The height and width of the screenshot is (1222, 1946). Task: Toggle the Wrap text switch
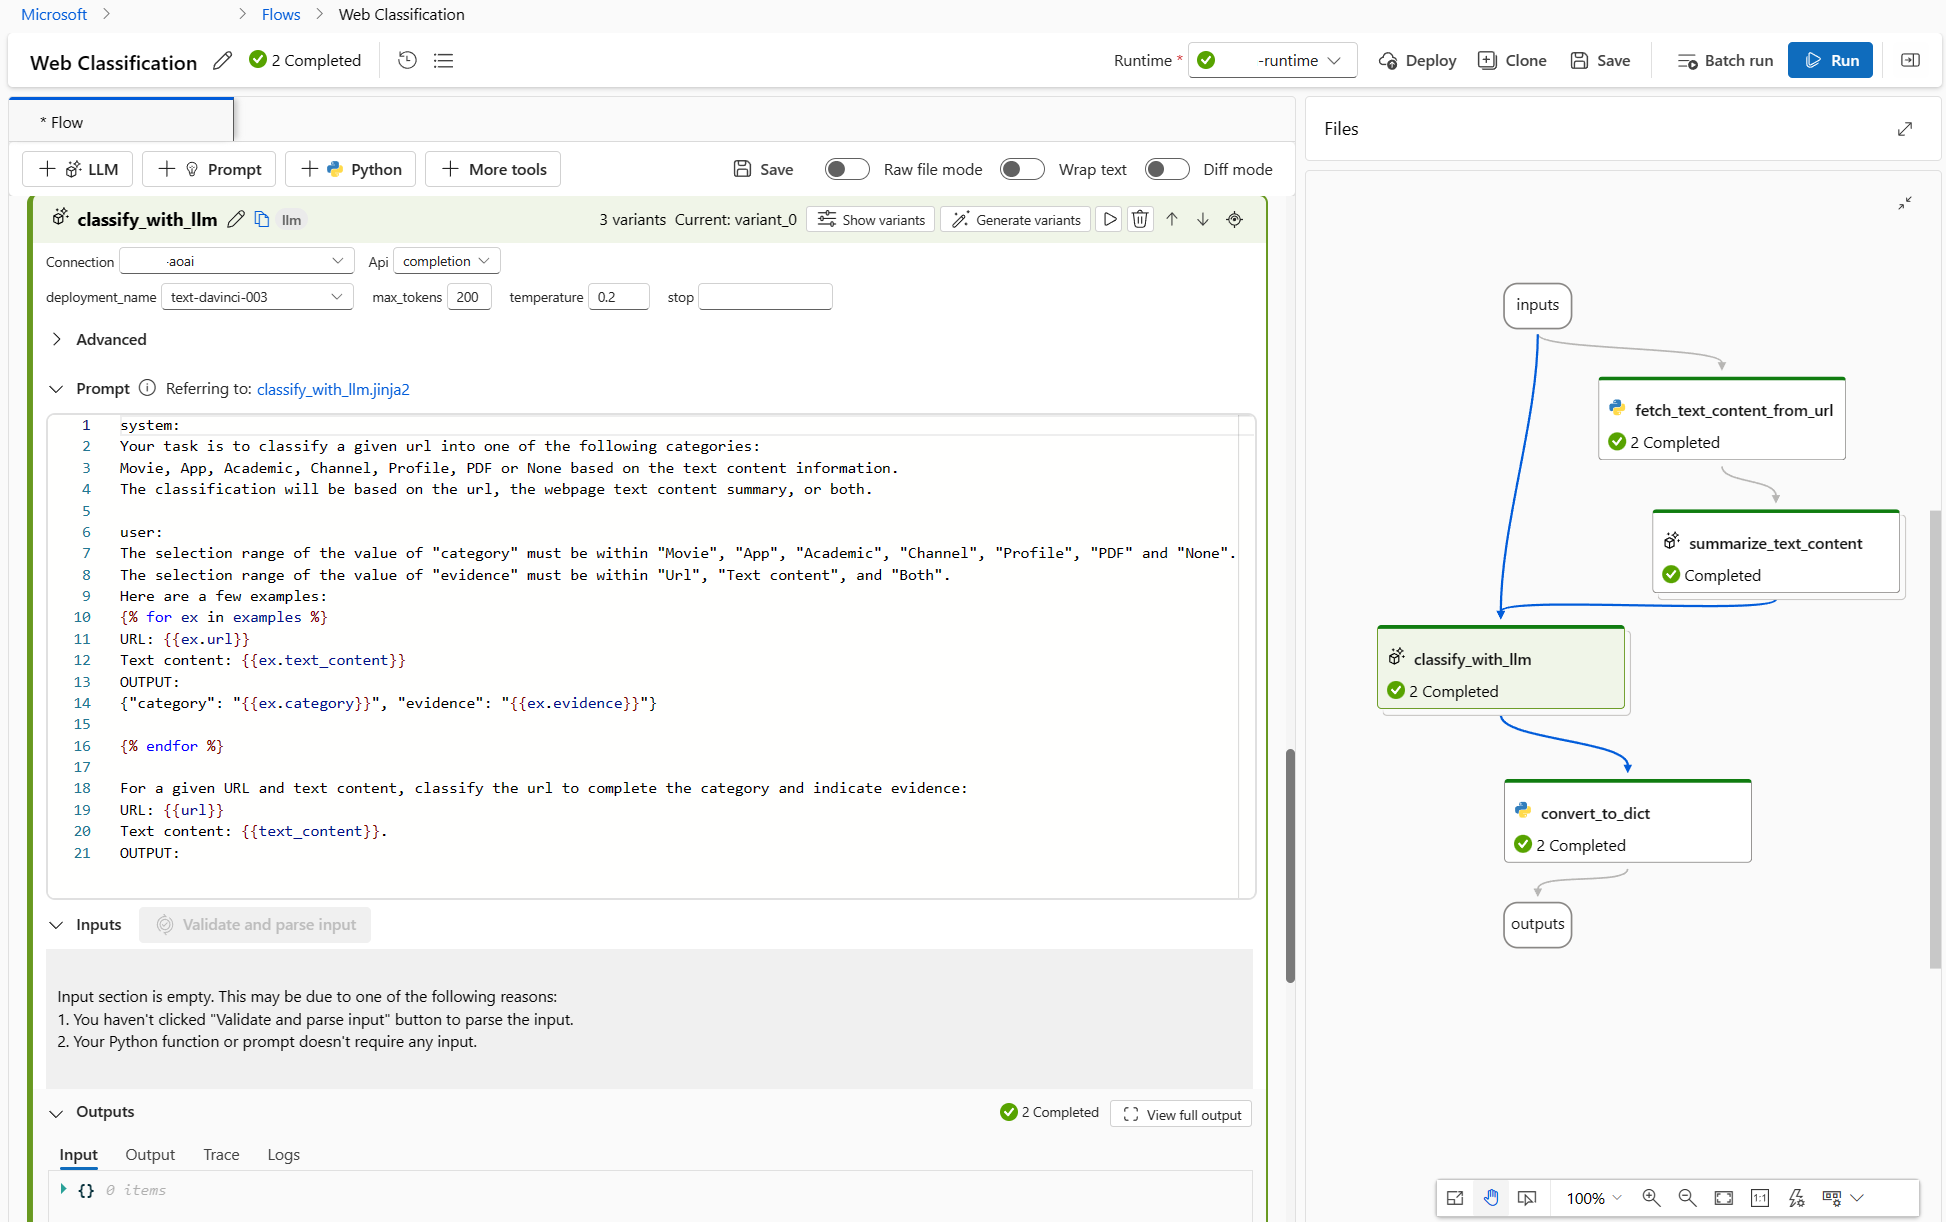(x=1022, y=169)
